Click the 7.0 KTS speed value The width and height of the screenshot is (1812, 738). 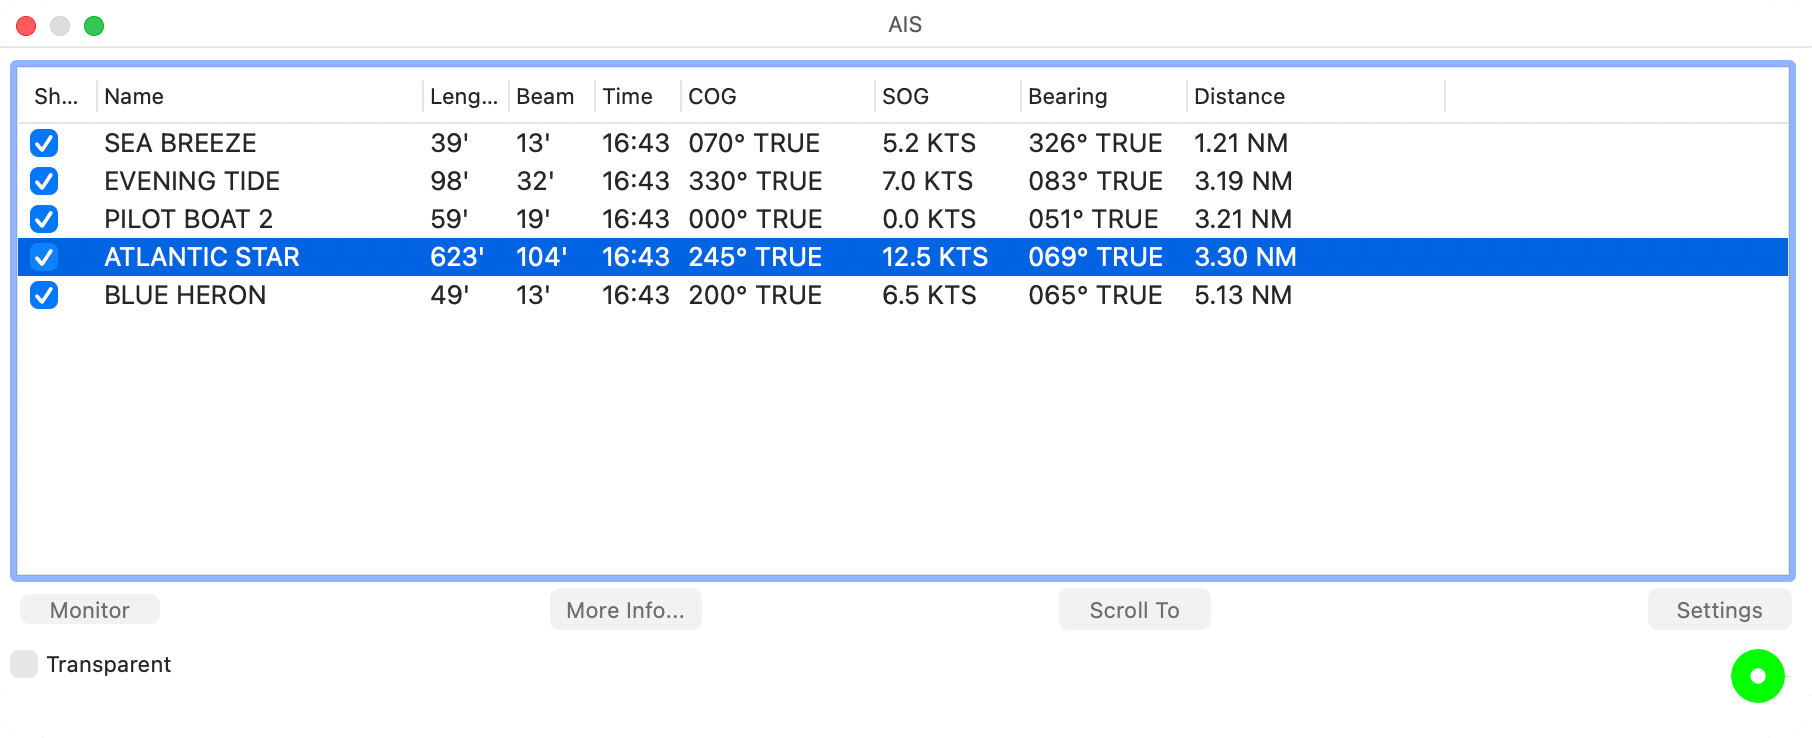(x=928, y=181)
